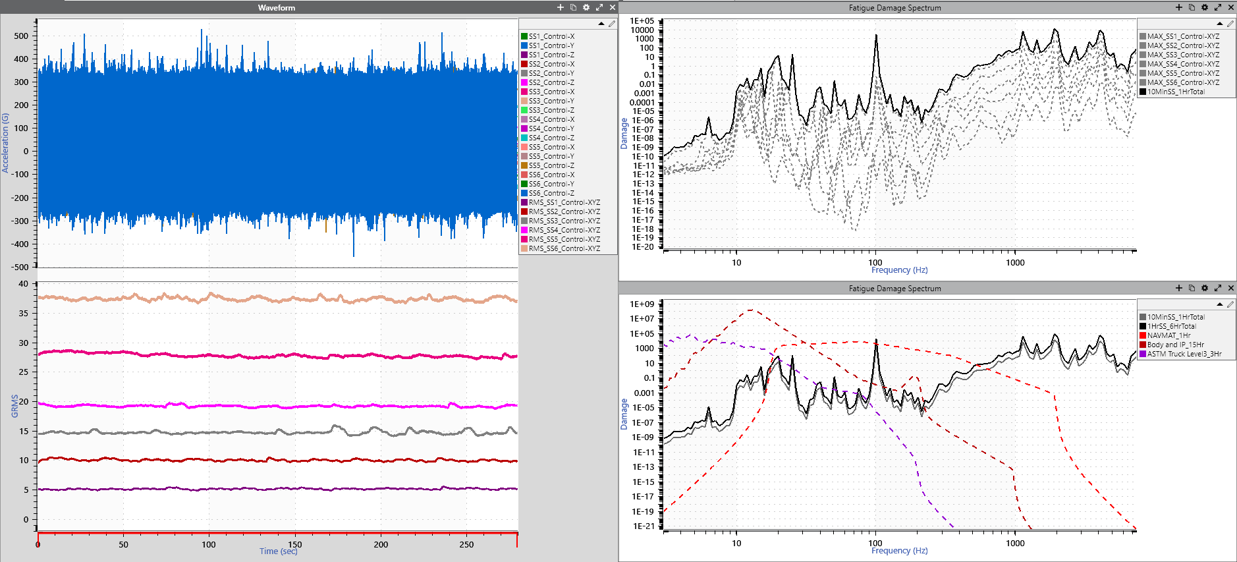This screenshot has height=562, width=1237.
Task: Copy the top Fatigue Damage Spectrum graph
Action: [x=1192, y=7]
